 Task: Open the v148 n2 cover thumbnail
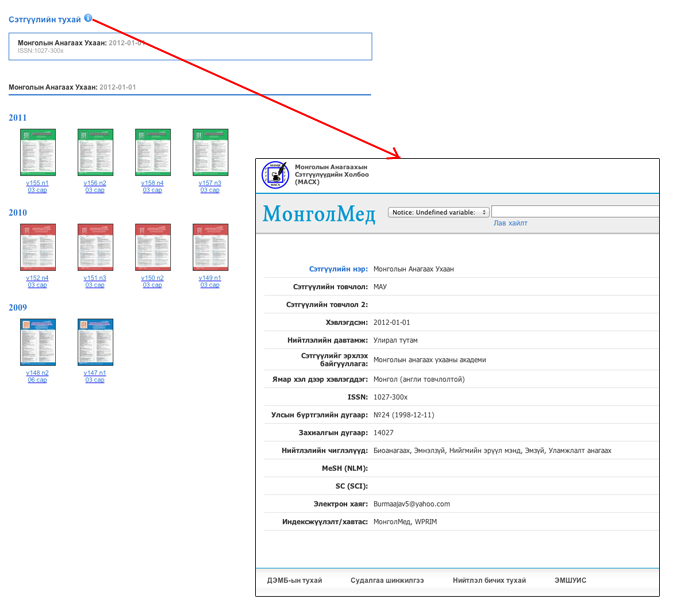(x=38, y=342)
